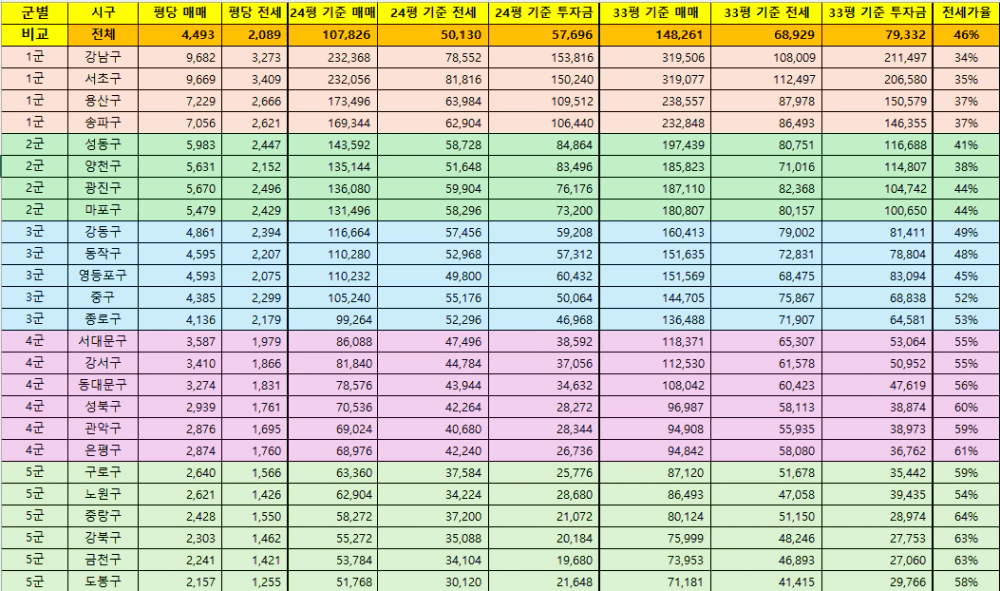The height and width of the screenshot is (591, 1000).
Task: Click the overall 평당 매매 value 4,493
Action: tap(180, 35)
